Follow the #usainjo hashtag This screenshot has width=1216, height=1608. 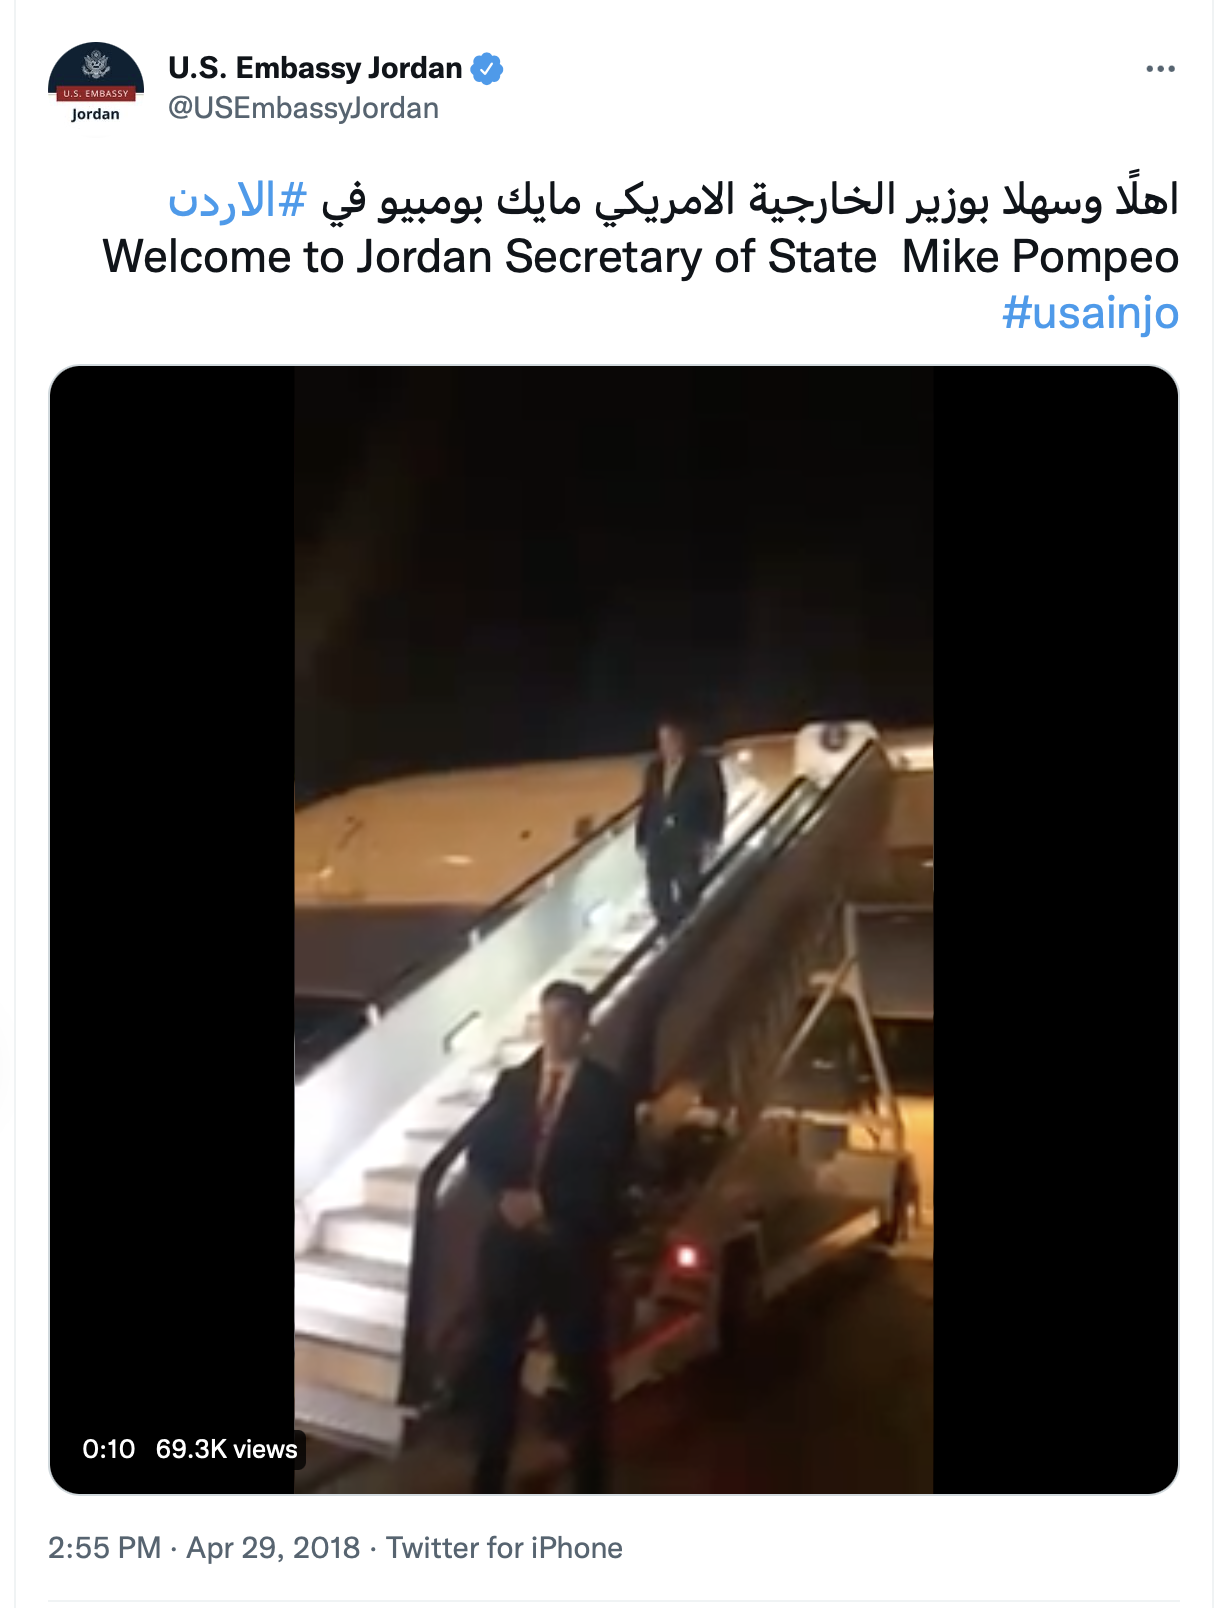point(1090,313)
